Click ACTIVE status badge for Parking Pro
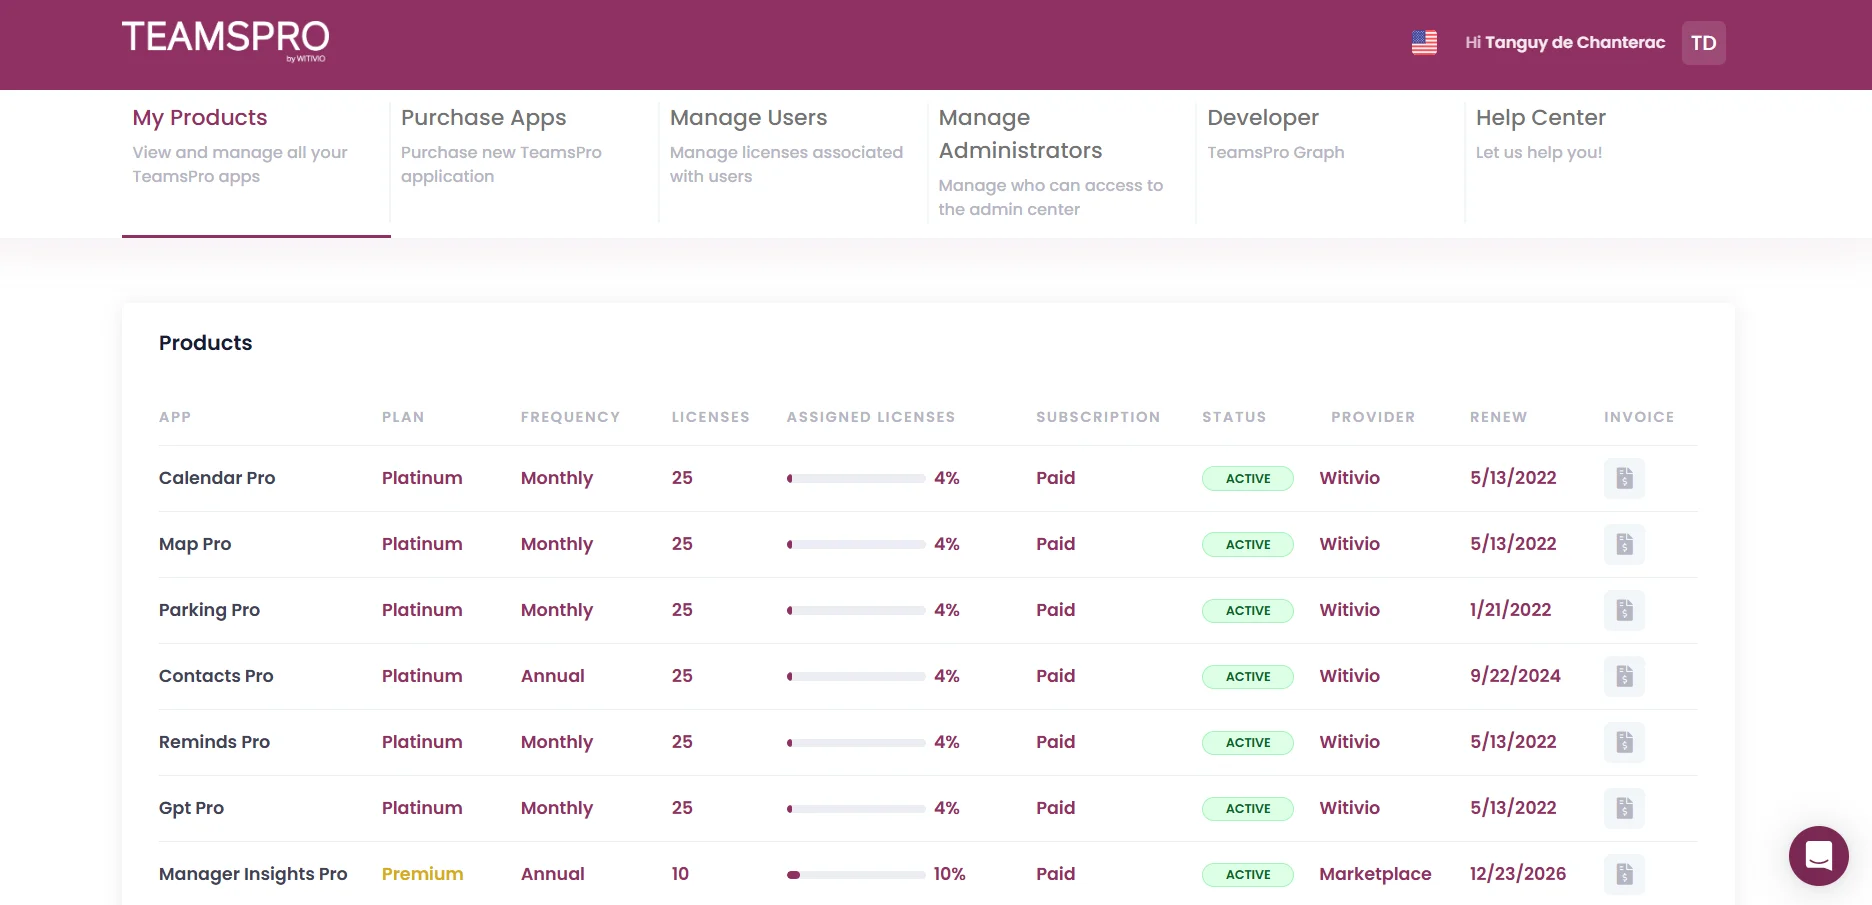The height and width of the screenshot is (905, 1872). [x=1247, y=611]
